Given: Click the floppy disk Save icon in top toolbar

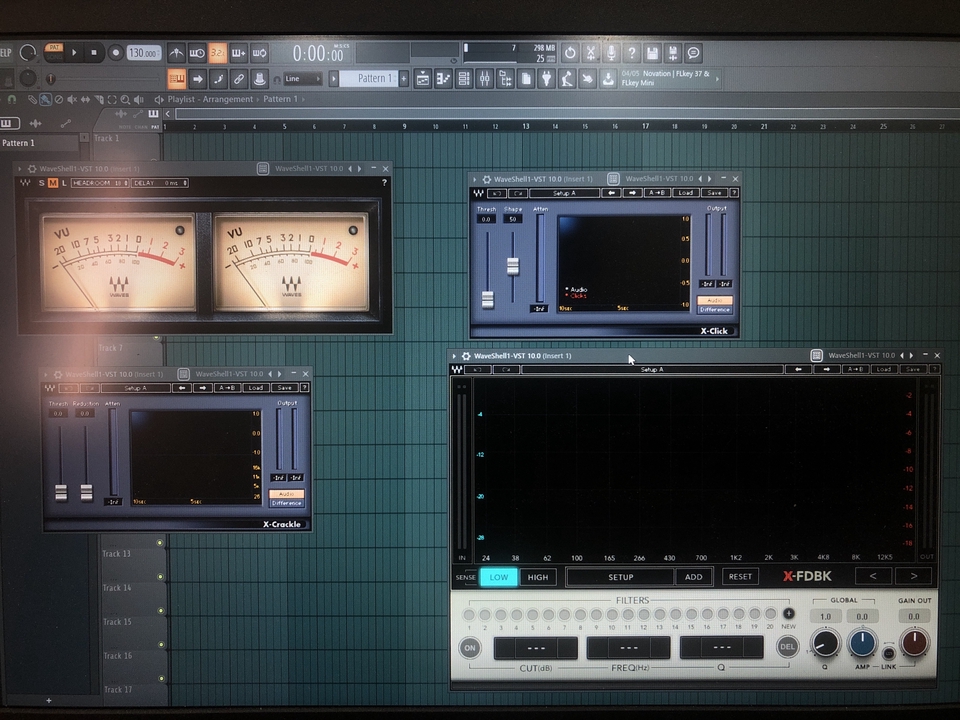Looking at the screenshot, I should 652,53.
